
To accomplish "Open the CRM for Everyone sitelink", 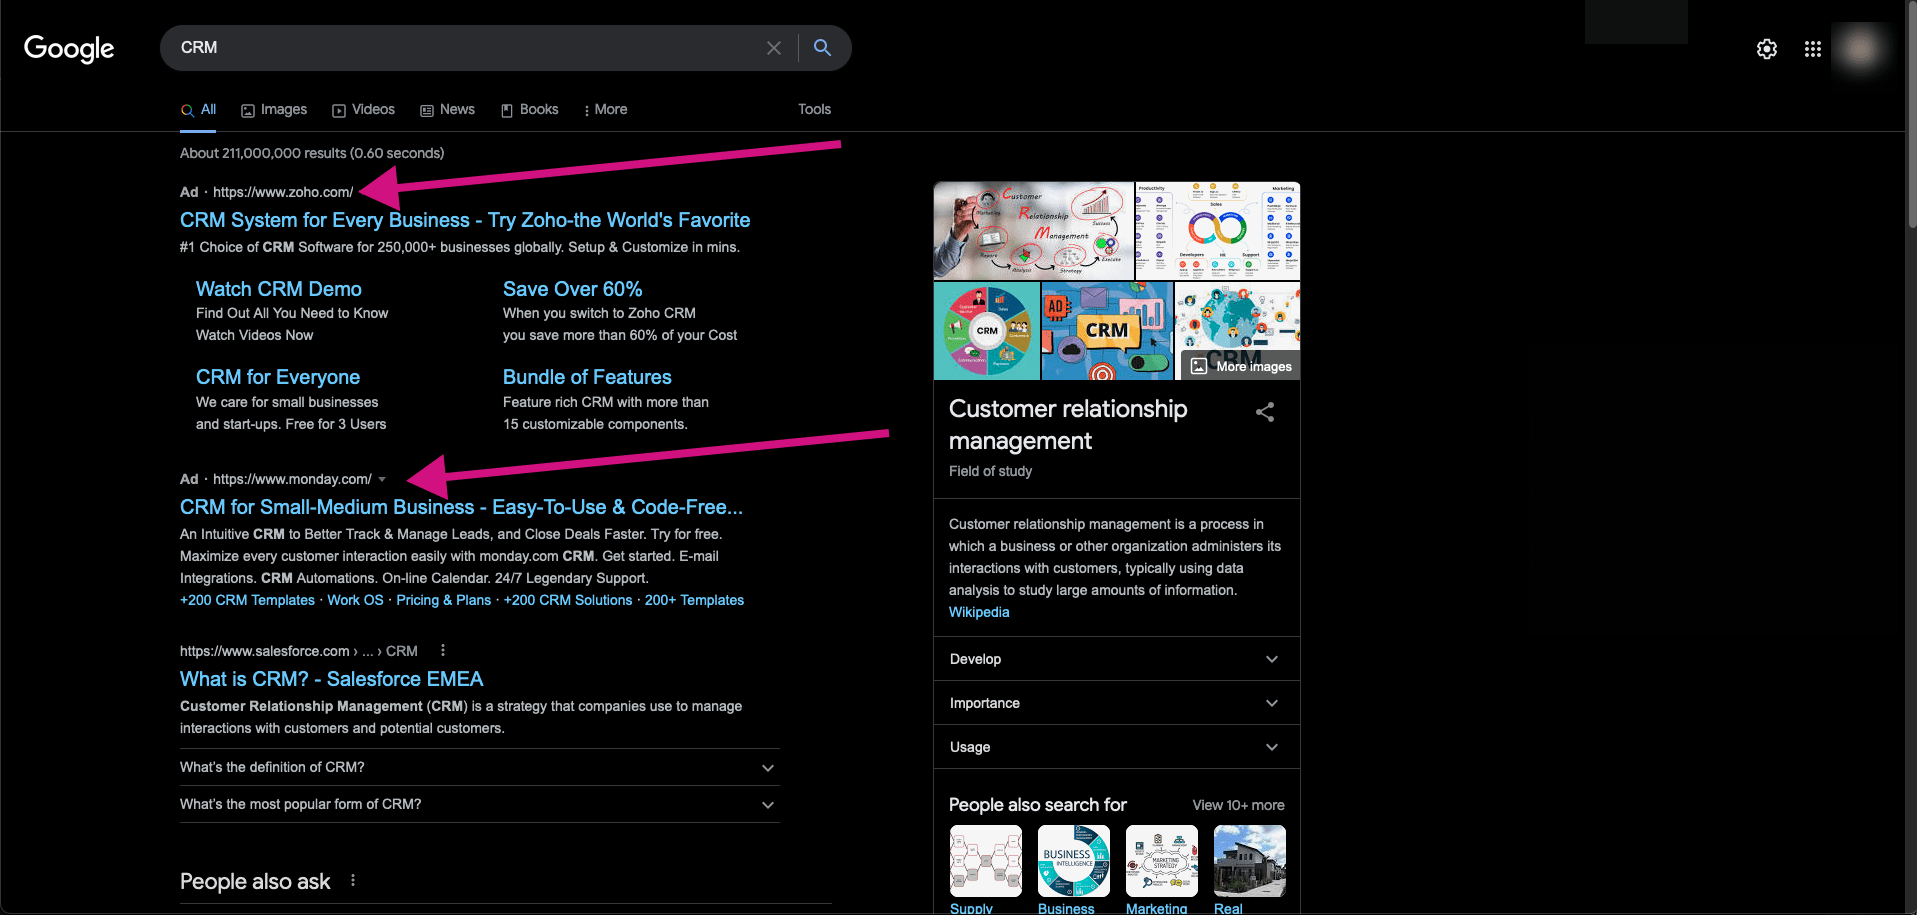I will [278, 377].
